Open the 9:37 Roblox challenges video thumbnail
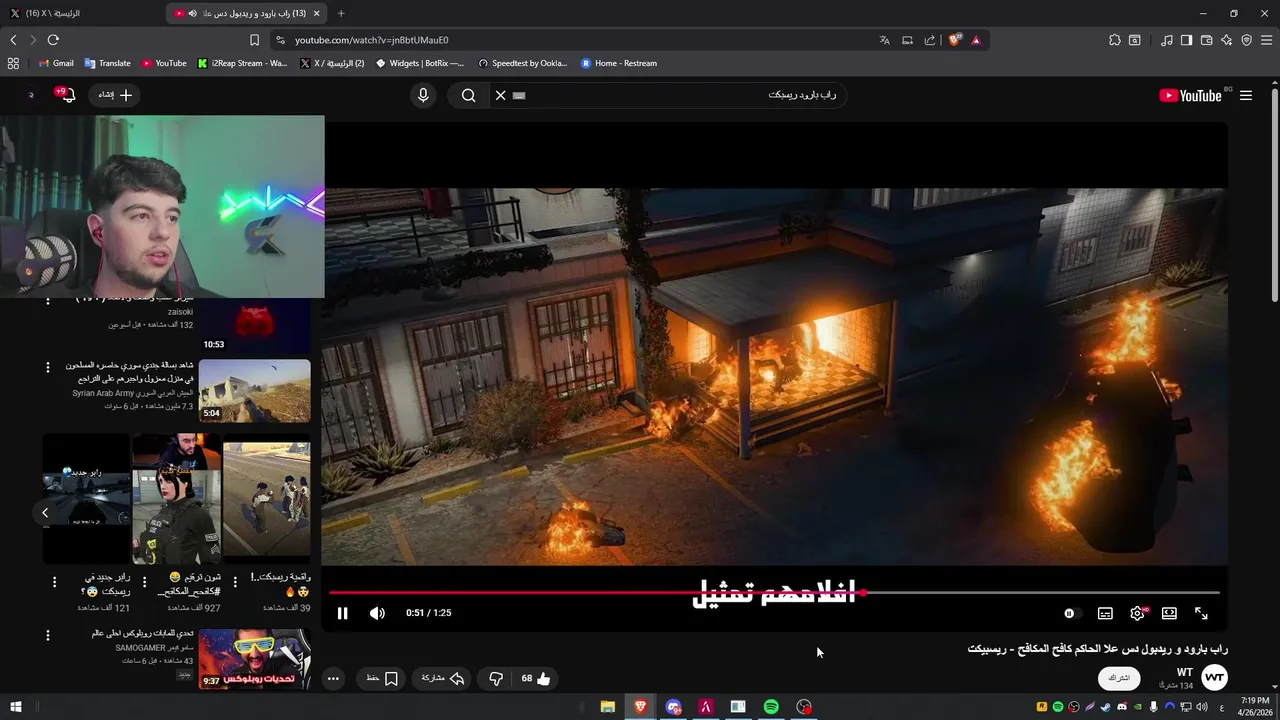This screenshot has width=1280, height=720. (254, 659)
